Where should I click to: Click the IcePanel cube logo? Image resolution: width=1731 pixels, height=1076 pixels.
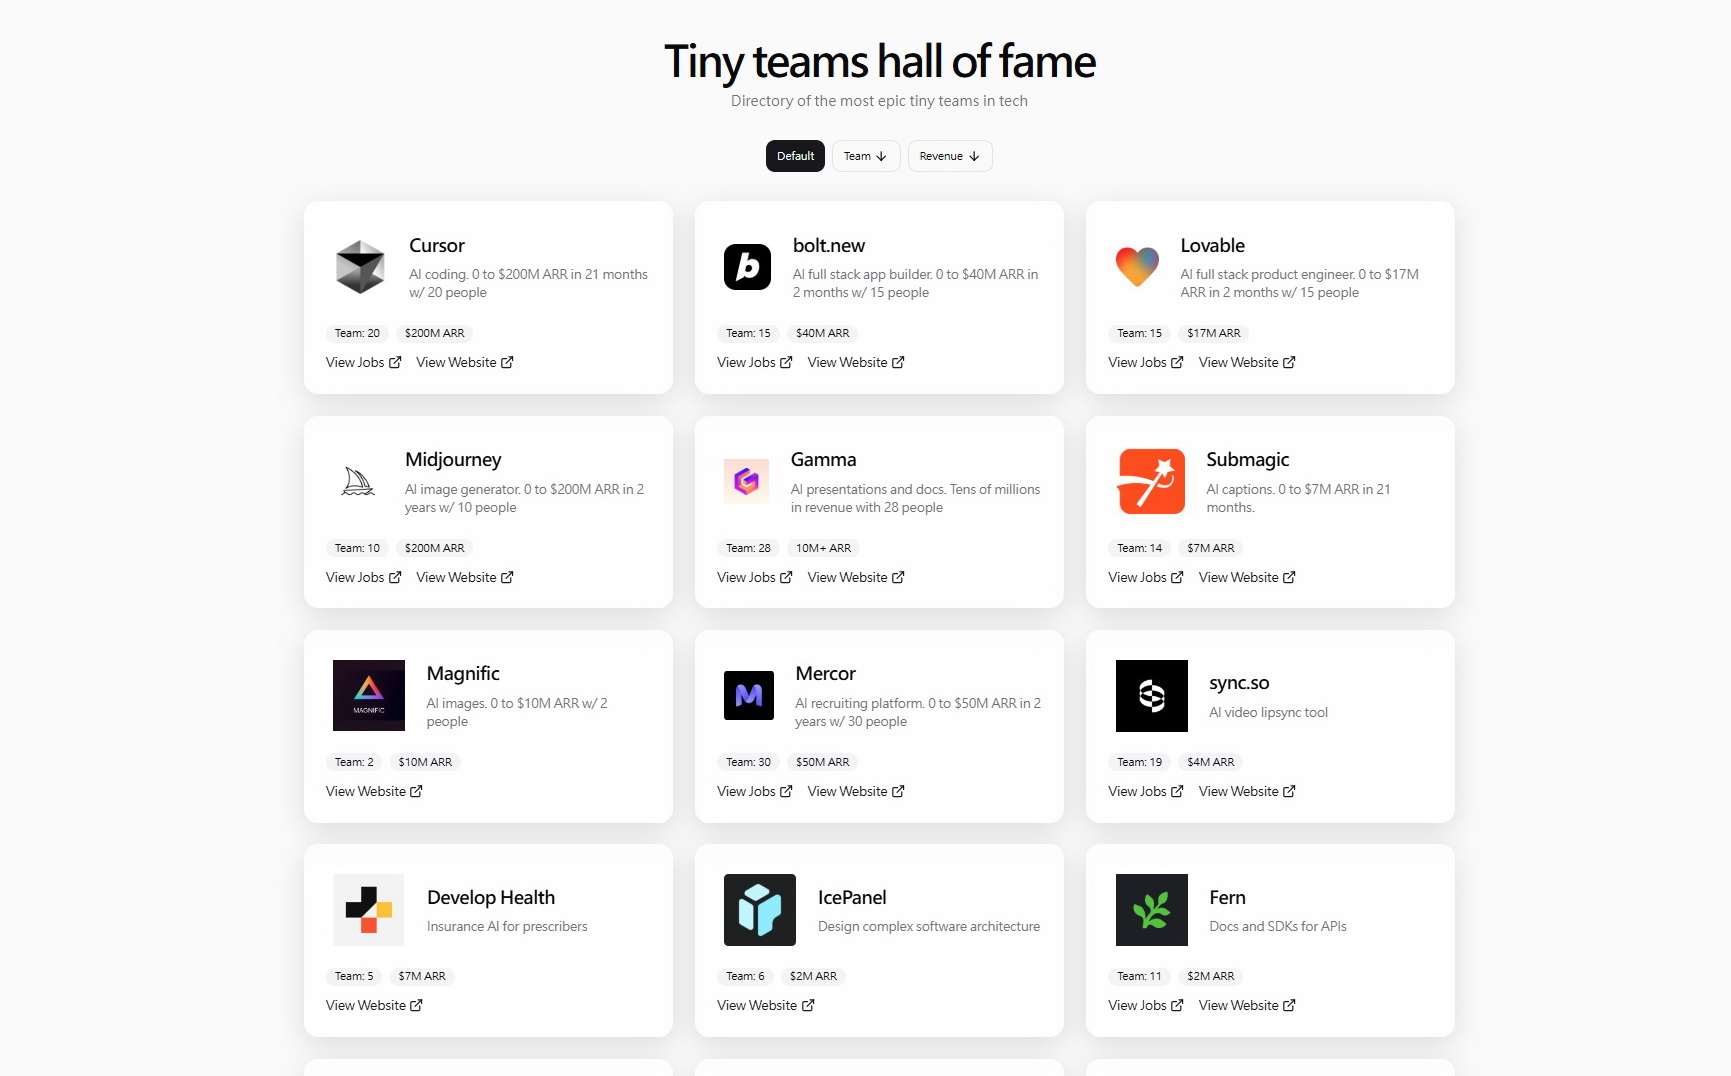[760, 910]
